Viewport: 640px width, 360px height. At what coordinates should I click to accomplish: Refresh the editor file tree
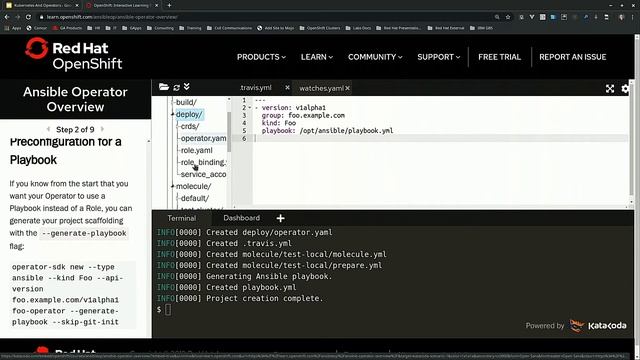coord(176,88)
